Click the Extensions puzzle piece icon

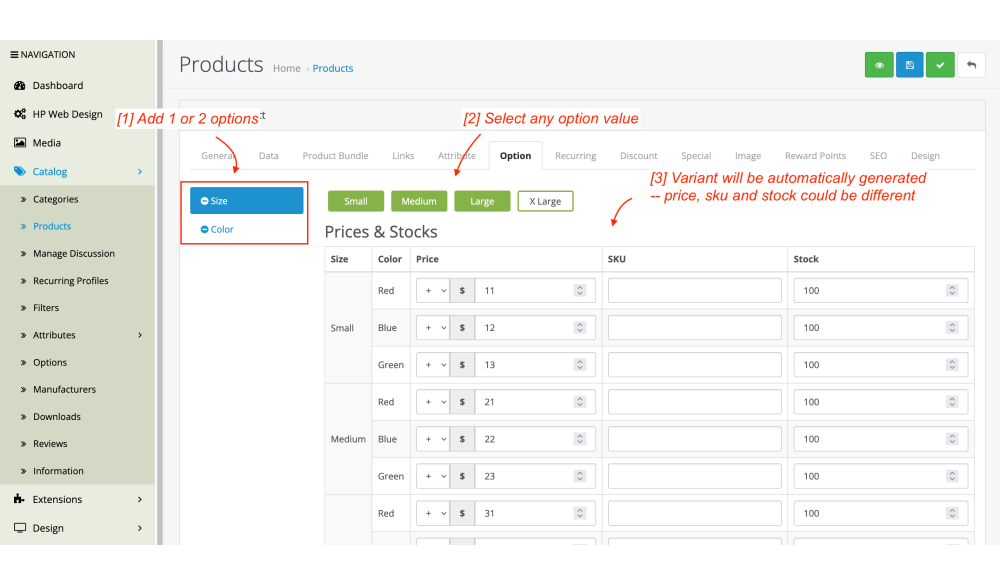coord(19,499)
